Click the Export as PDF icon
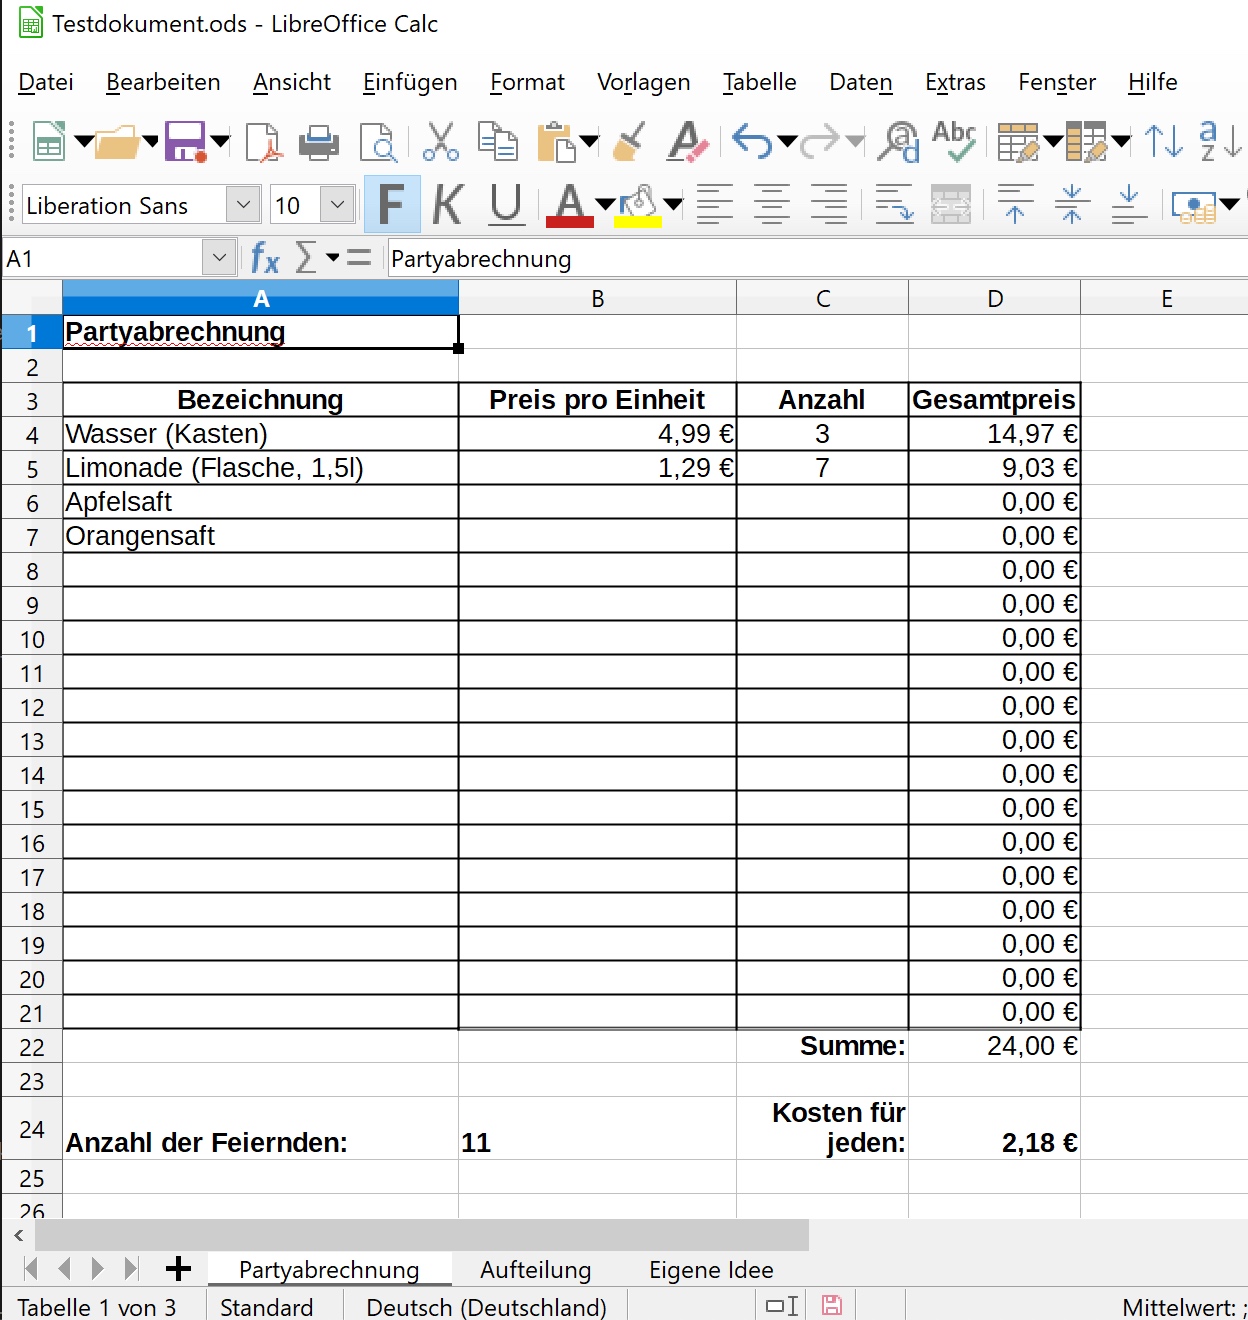The height and width of the screenshot is (1320, 1248). (264, 142)
